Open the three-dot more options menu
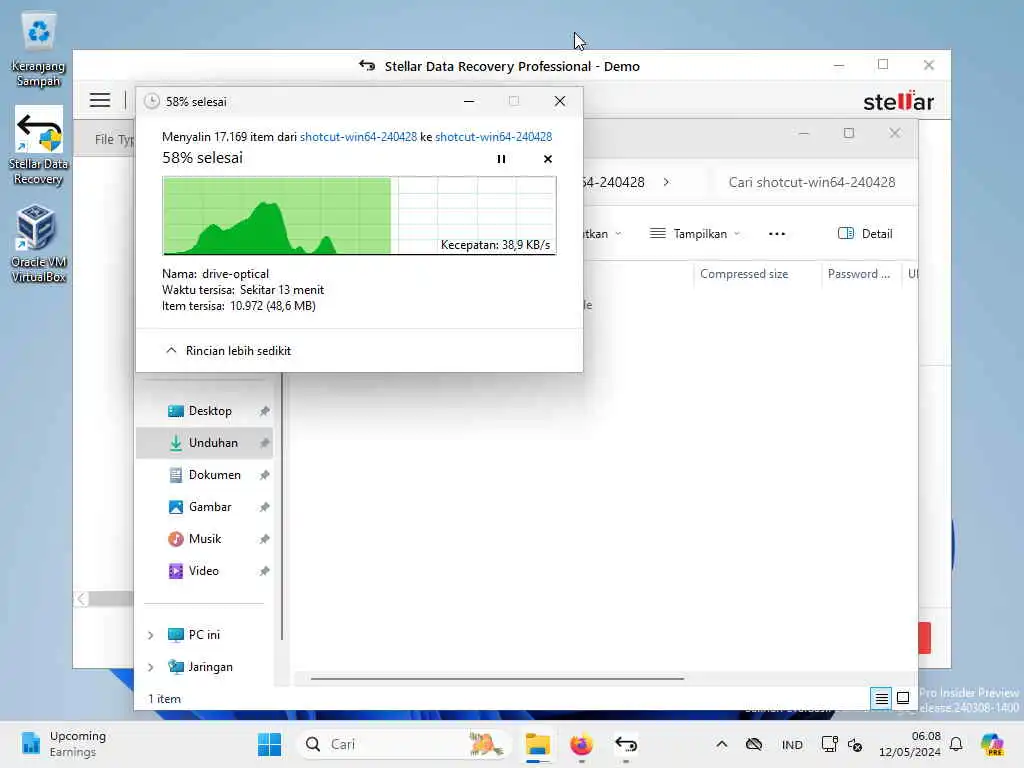 [x=776, y=234]
